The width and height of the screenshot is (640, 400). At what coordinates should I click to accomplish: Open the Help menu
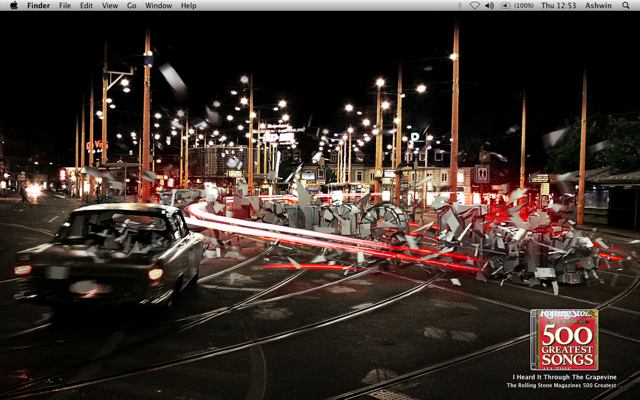click(x=189, y=6)
